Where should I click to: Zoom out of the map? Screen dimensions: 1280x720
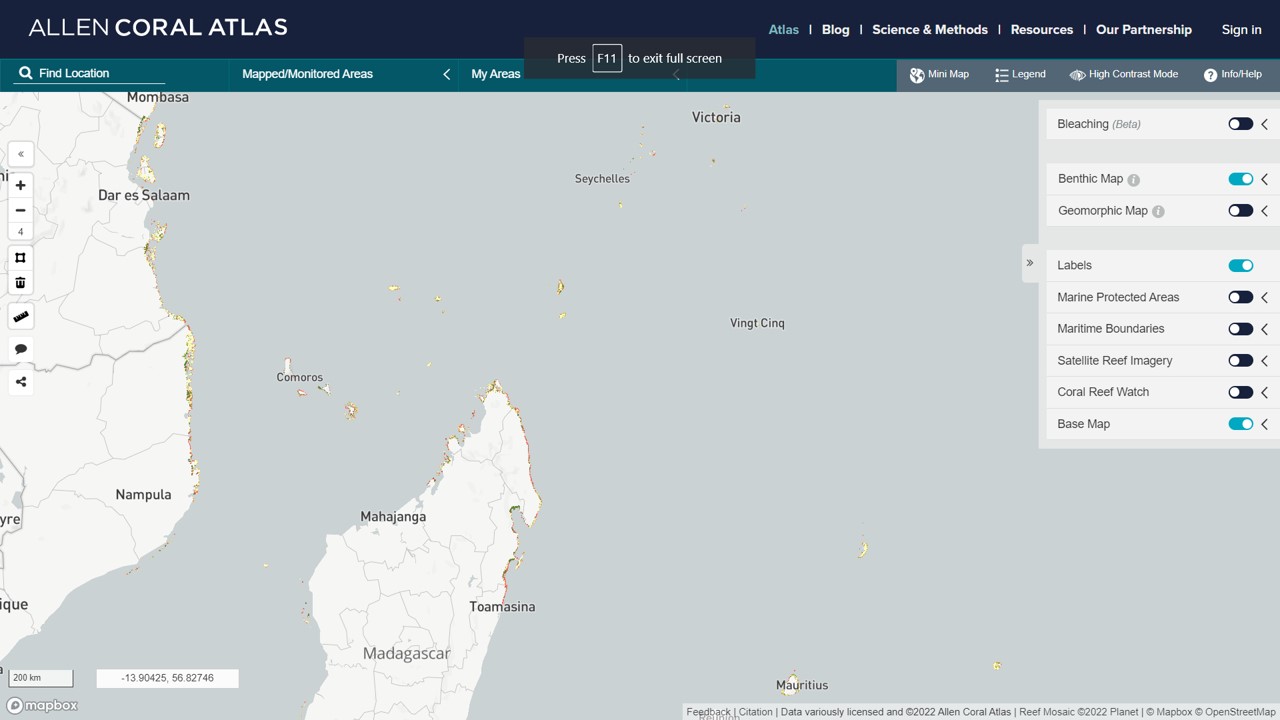(20, 210)
